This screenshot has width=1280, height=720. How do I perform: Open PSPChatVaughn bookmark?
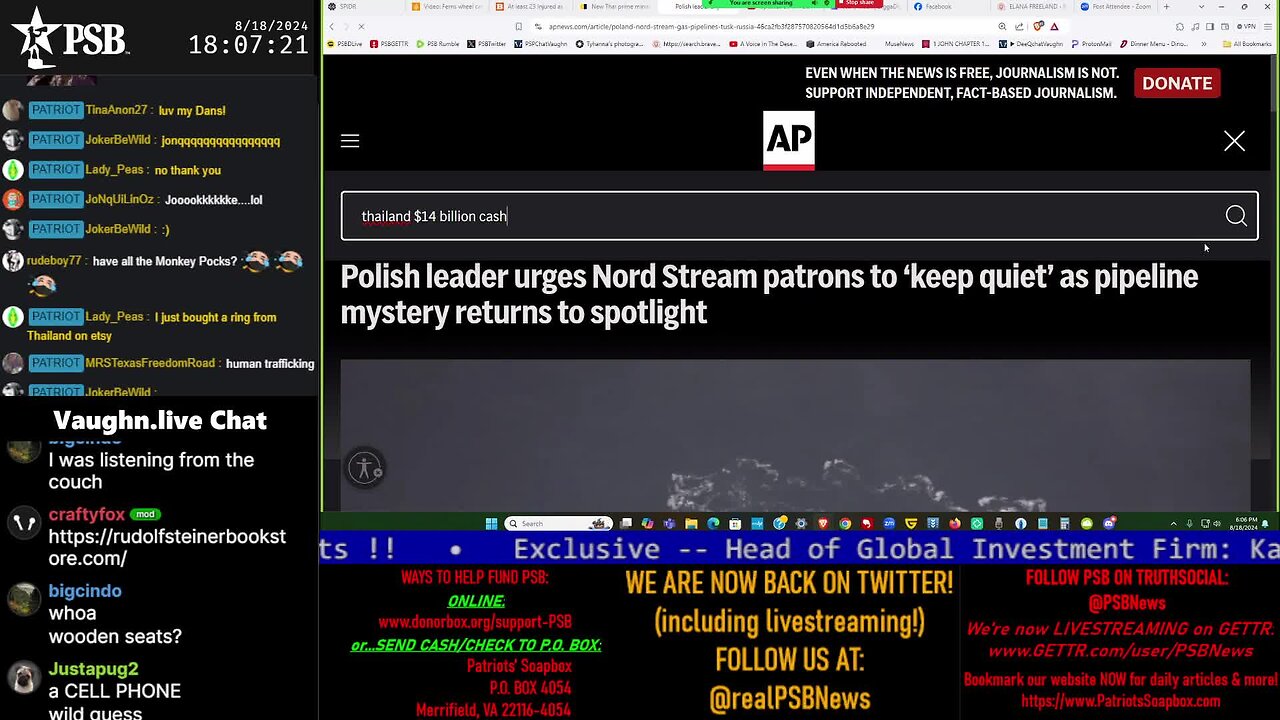coord(540,44)
